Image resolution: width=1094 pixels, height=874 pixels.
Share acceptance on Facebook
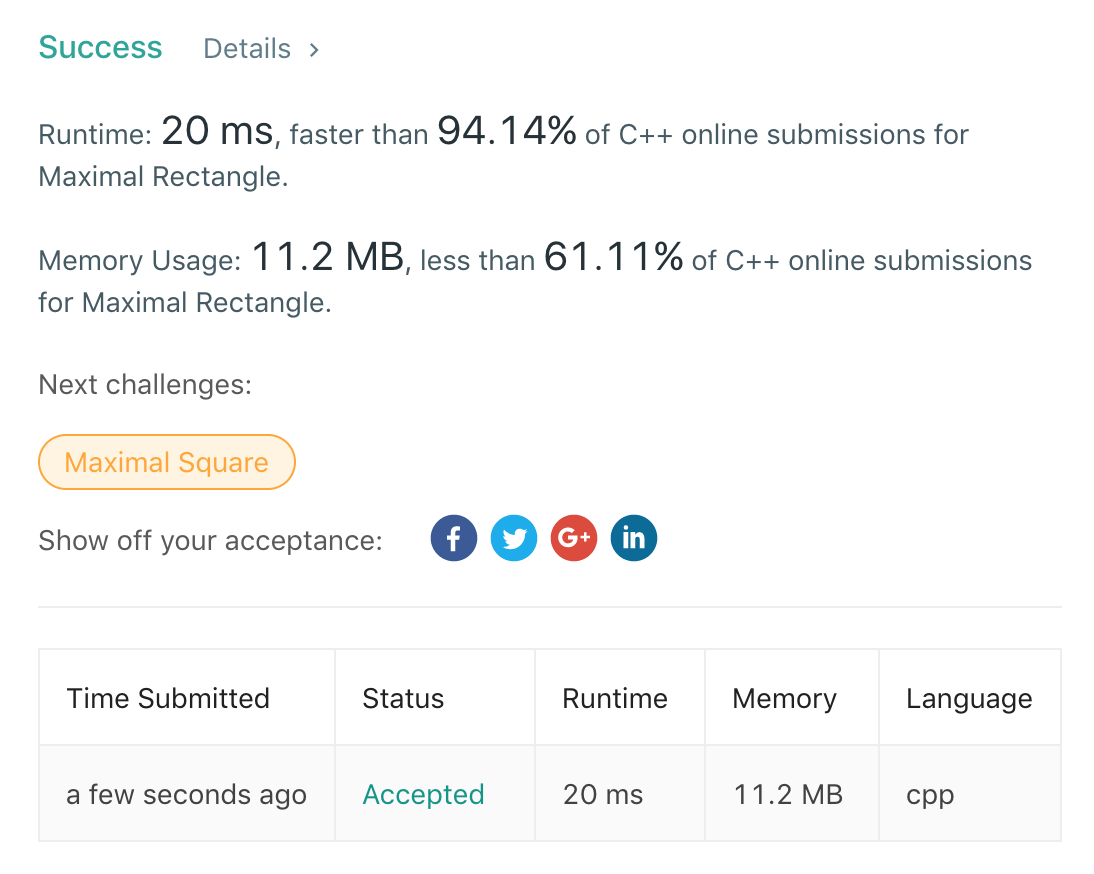pos(454,539)
